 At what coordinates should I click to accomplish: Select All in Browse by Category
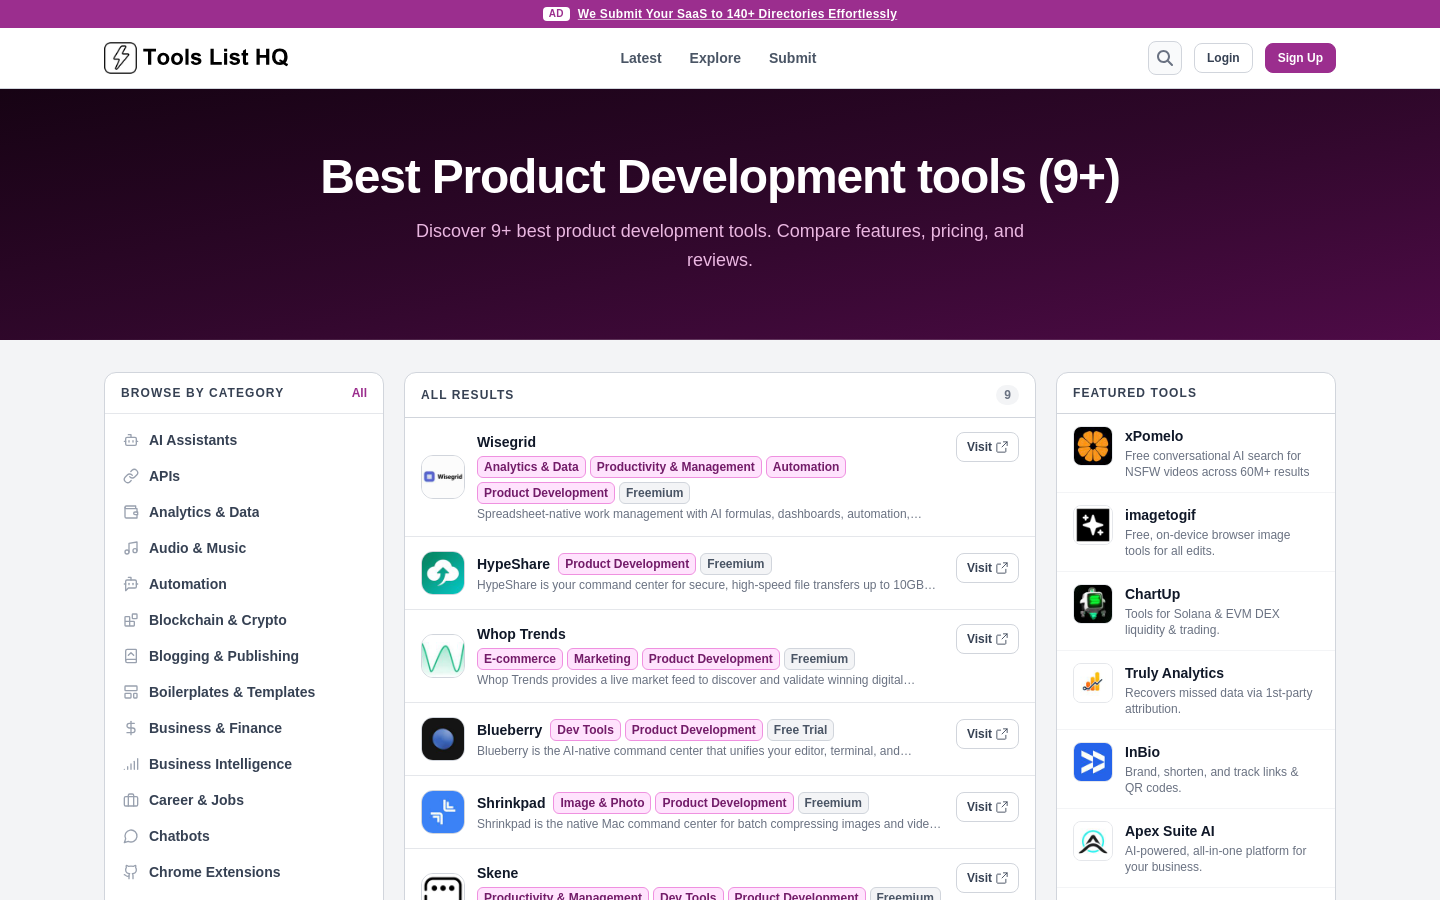click(x=359, y=393)
